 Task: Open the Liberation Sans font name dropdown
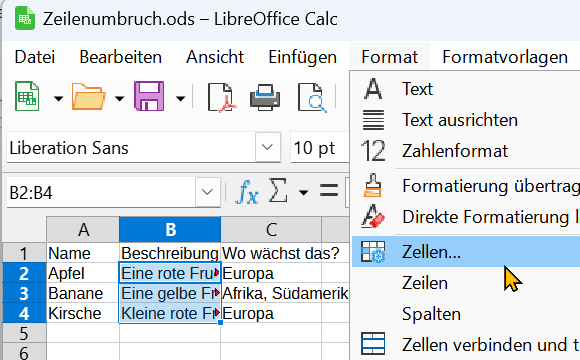[267, 148]
